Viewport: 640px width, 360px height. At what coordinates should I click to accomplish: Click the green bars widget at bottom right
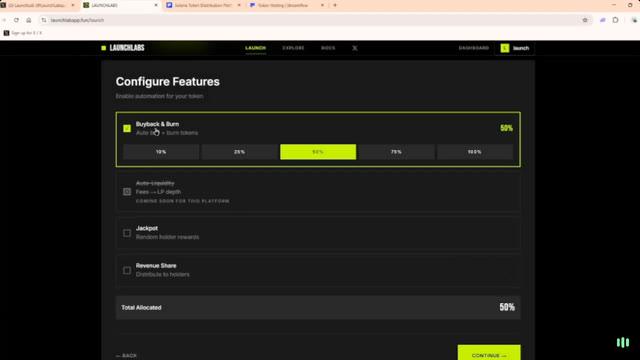(623, 342)
